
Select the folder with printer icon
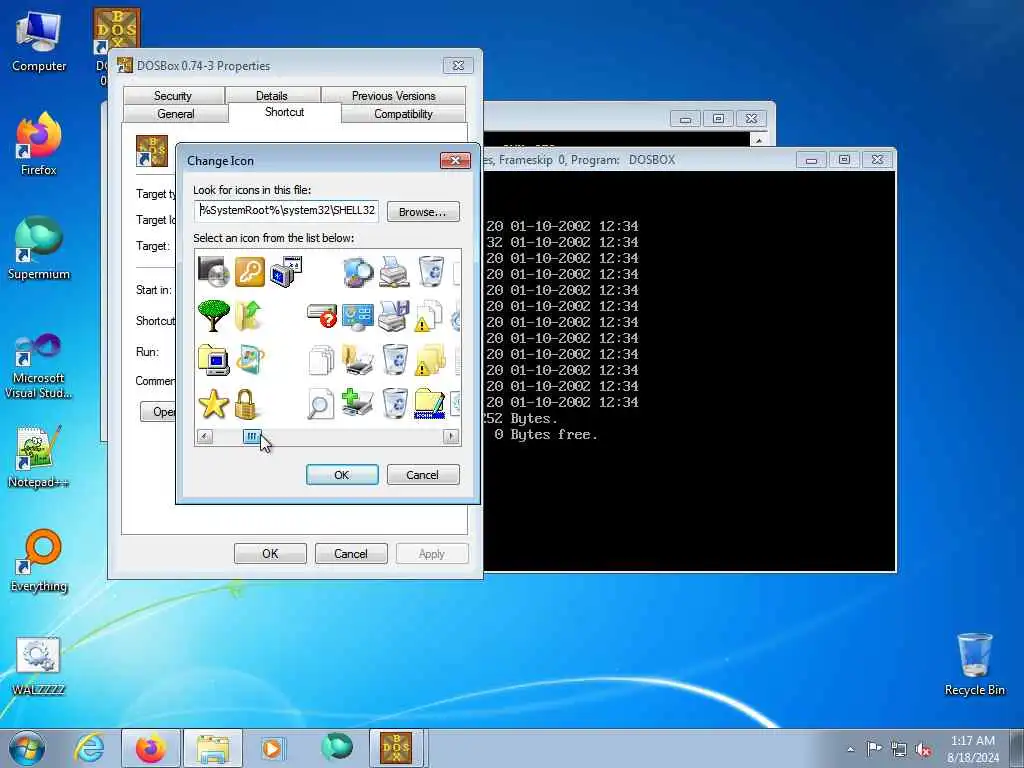pyautogui.click(x=358, y=359)
